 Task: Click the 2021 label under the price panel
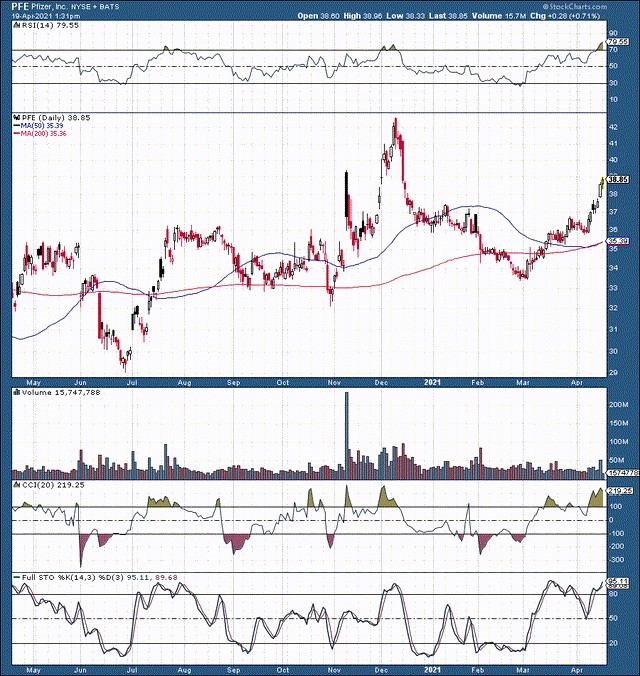pyautogui.click(x=432, y=382)
